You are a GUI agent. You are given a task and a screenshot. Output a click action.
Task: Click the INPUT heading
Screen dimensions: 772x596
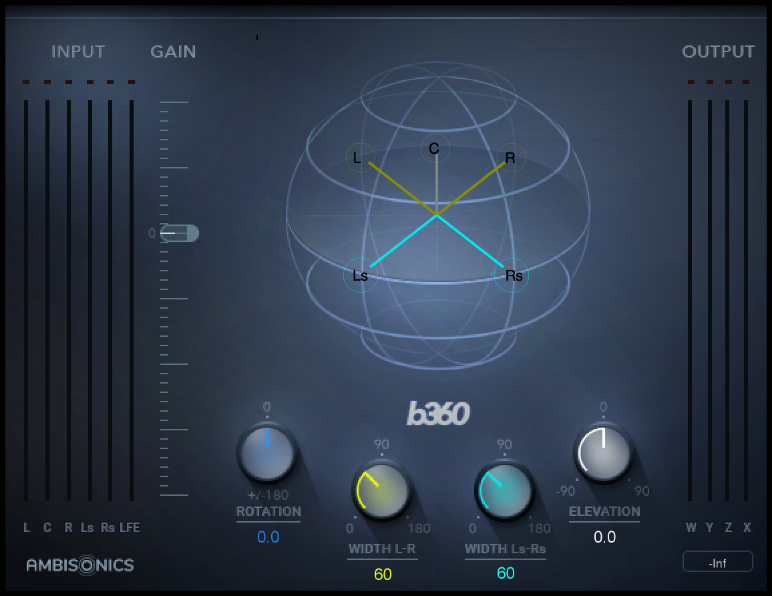pyautogui.click(x=78, y=52)
